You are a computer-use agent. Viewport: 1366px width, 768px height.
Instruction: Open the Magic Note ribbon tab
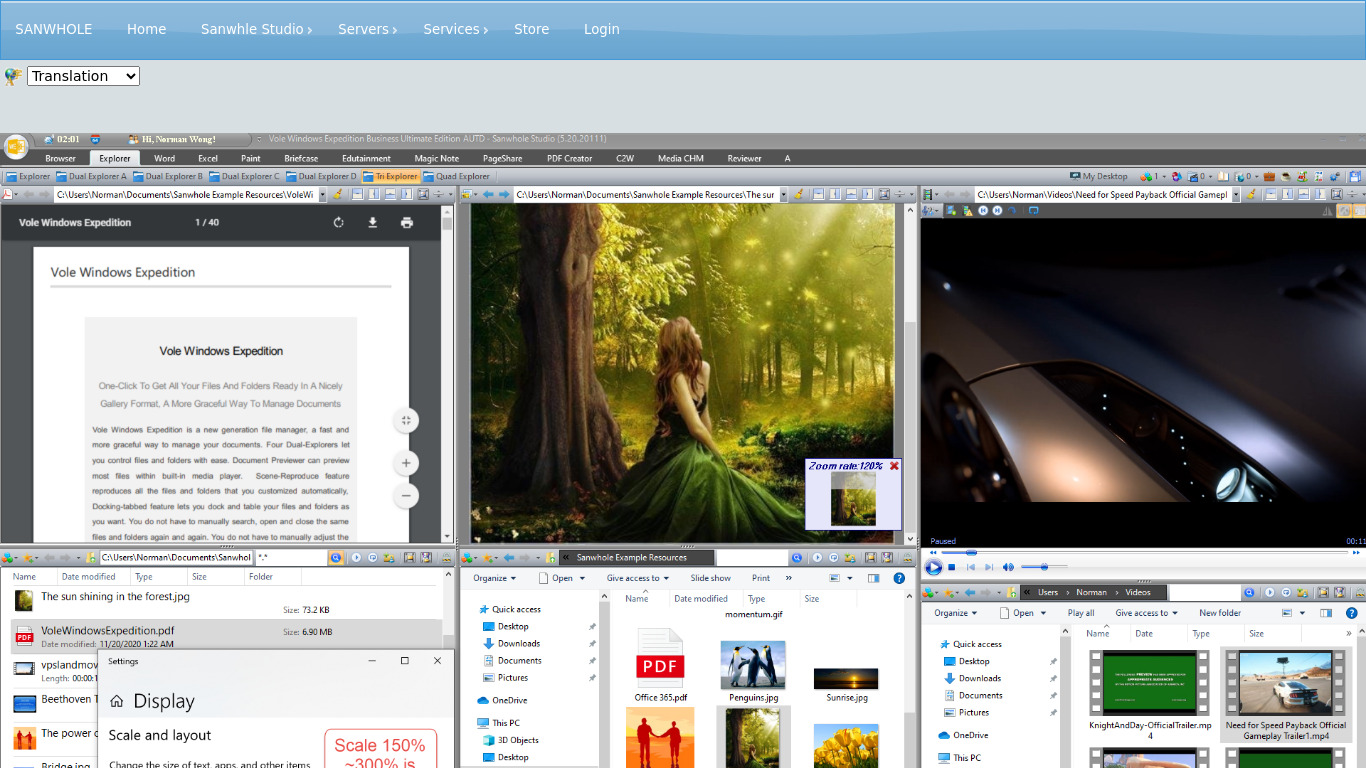point(437,158)
